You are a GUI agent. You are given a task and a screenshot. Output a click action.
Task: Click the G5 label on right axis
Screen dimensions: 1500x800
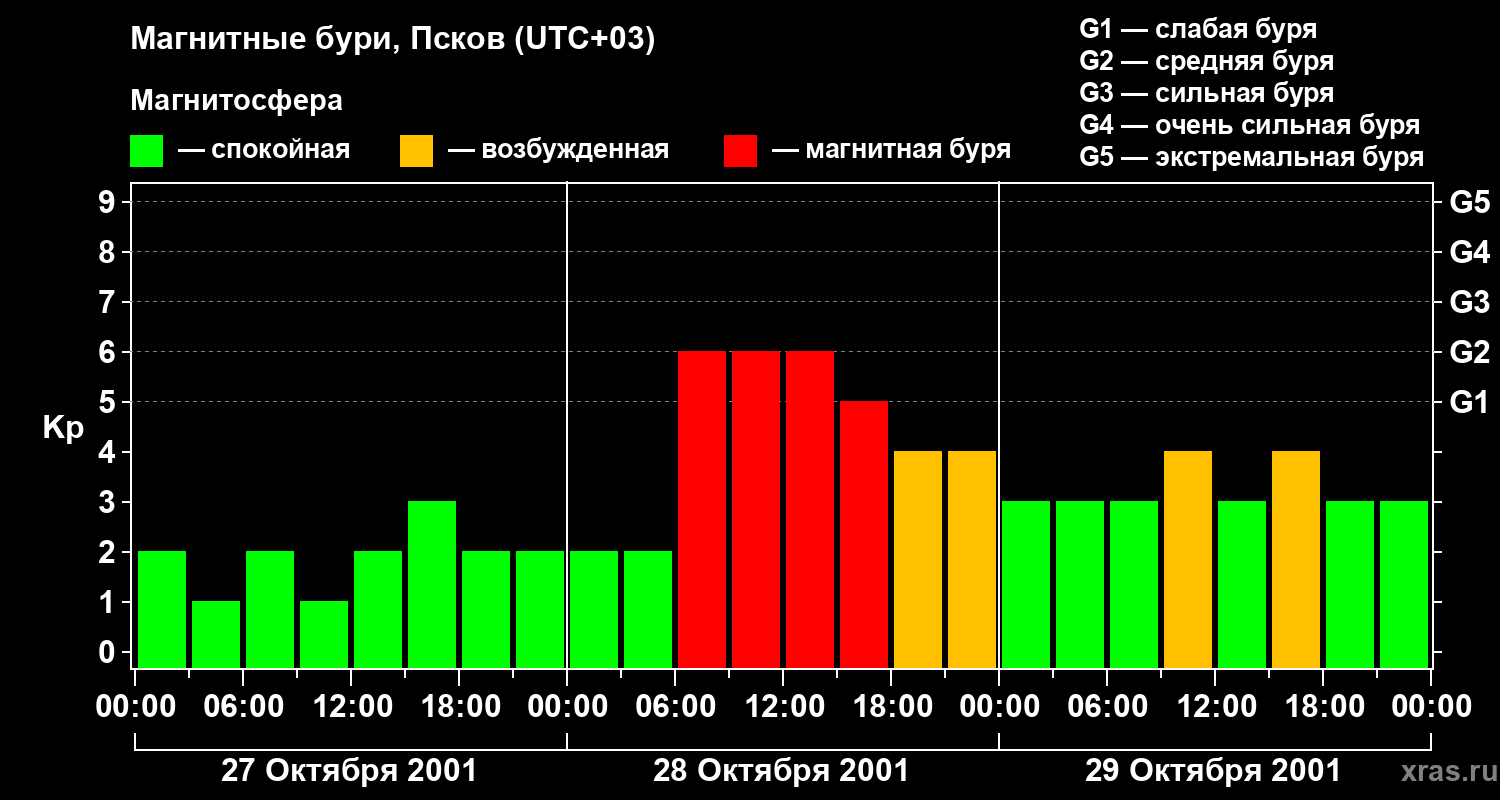coord(1469,202)
